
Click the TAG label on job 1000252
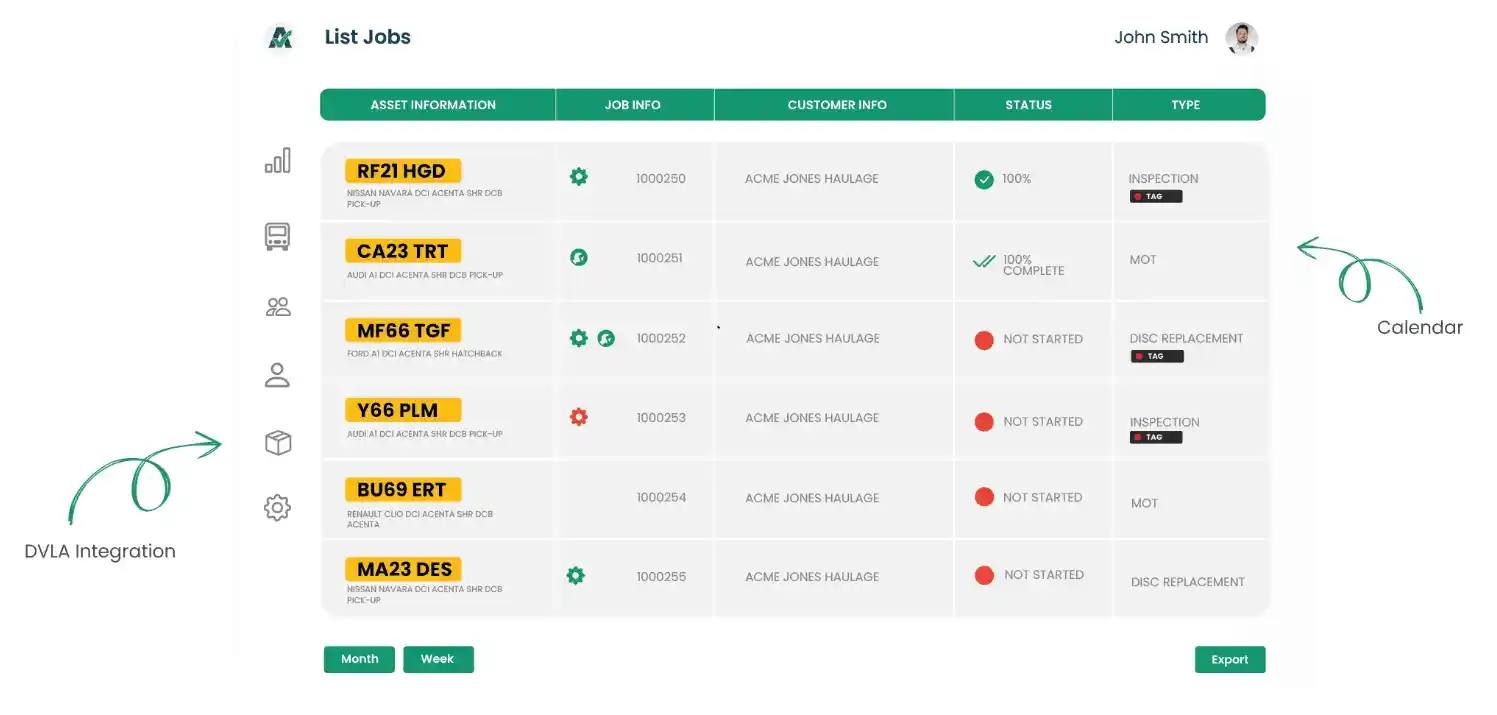pyautogui.click(x=1156, y=357)
